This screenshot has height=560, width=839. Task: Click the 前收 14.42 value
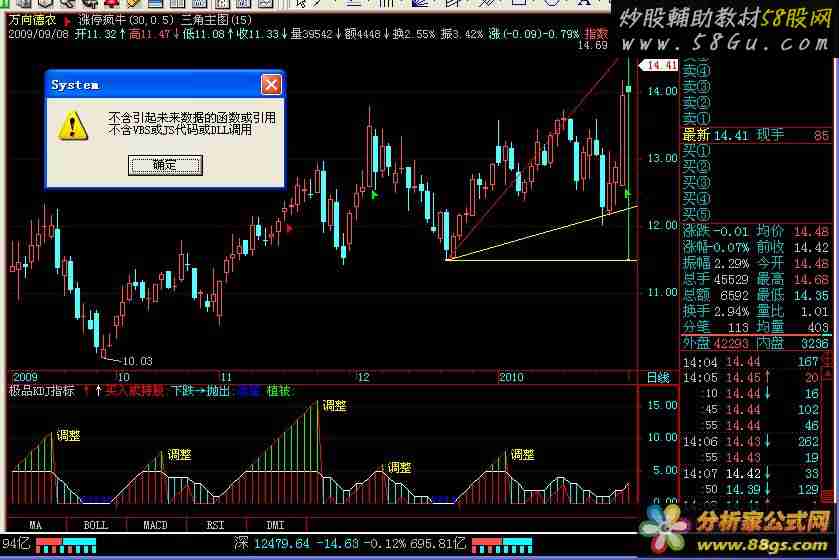pos(792,248)
